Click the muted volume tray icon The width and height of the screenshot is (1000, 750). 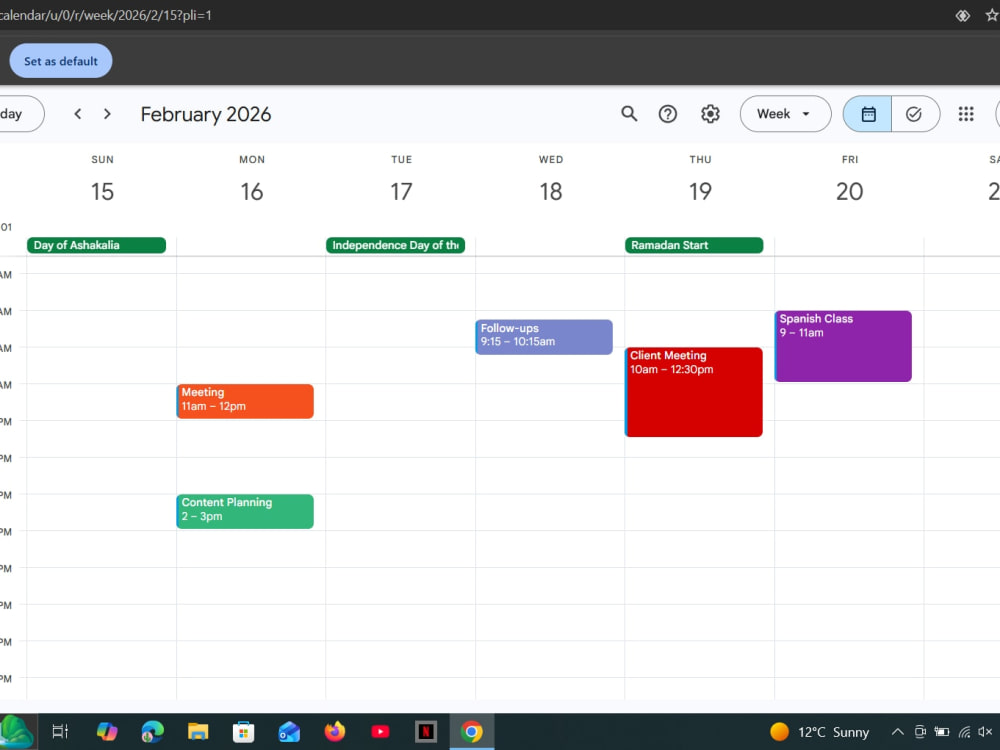tap(985, 732)
